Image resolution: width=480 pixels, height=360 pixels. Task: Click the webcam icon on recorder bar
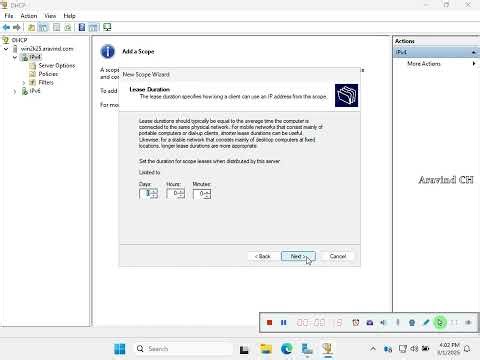tap(412, 322)
